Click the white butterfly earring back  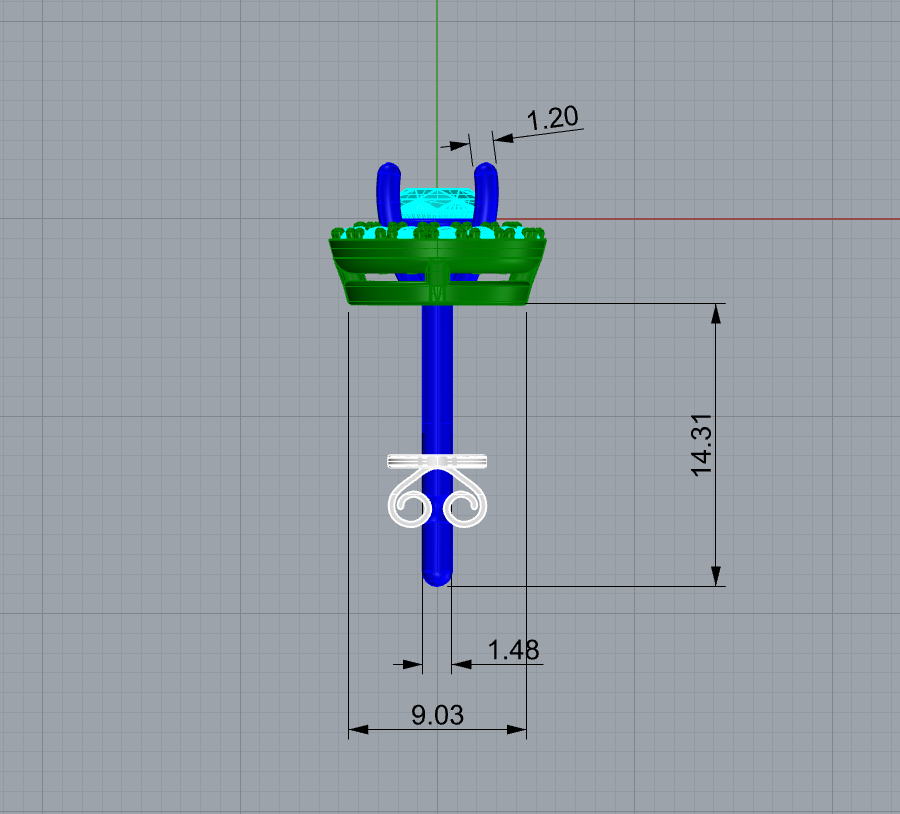[437, 491]
